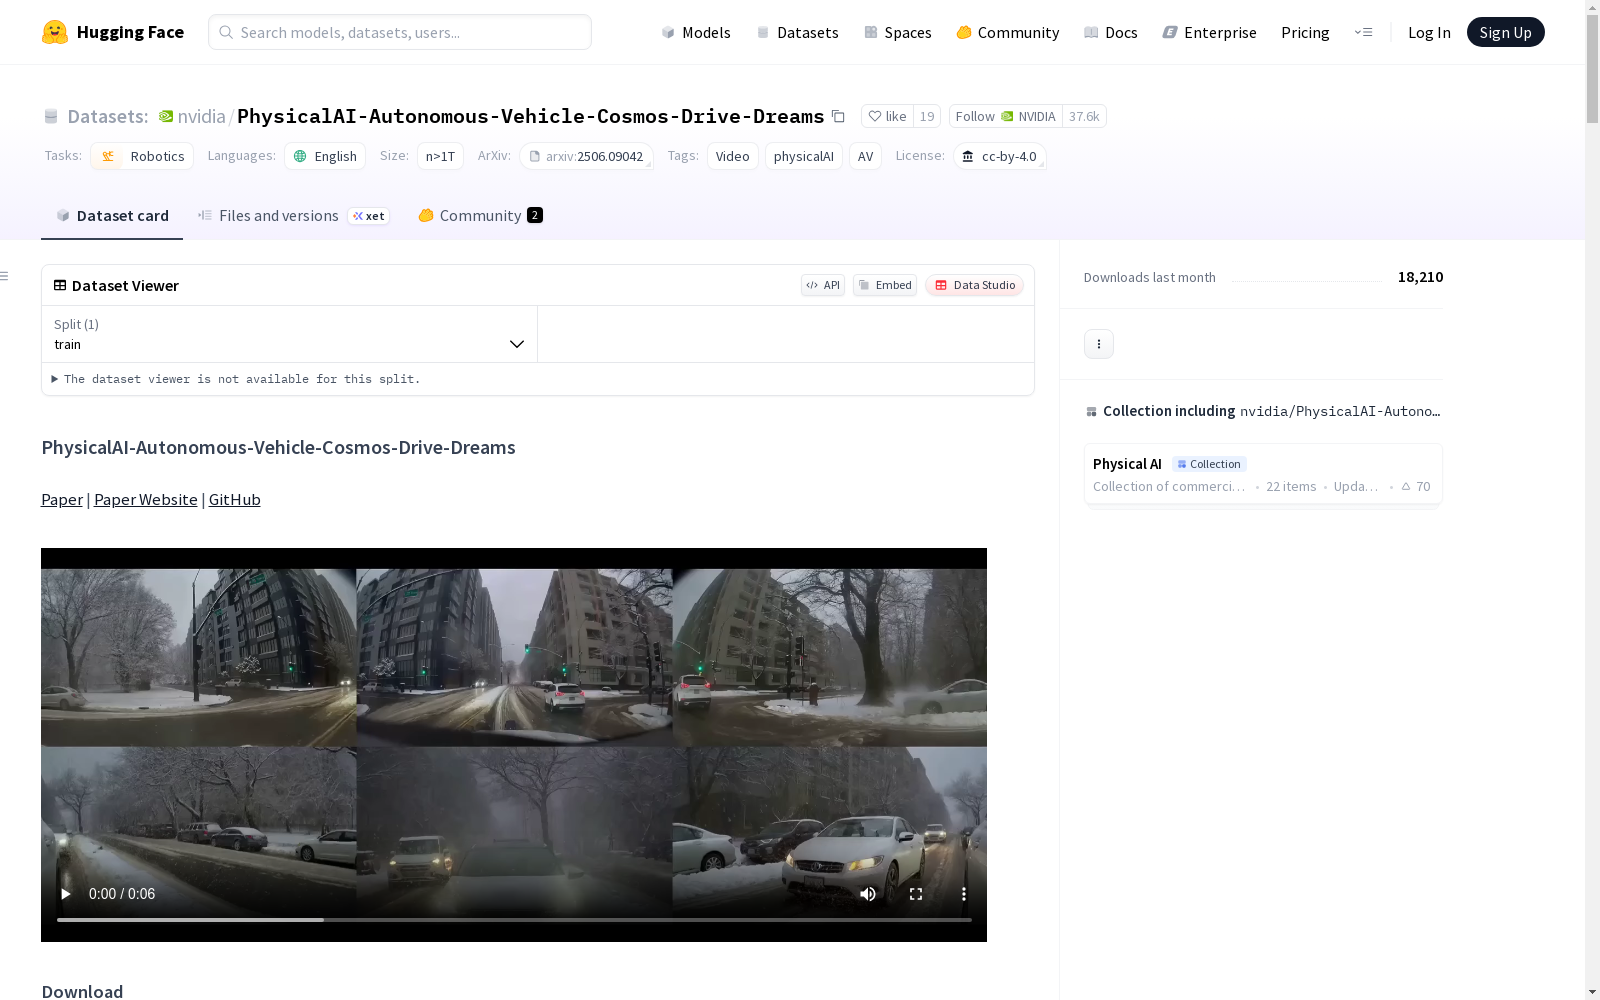Switch to Files and versions tab
The image size is (1600, 1000).
click(x=293, y=216)
